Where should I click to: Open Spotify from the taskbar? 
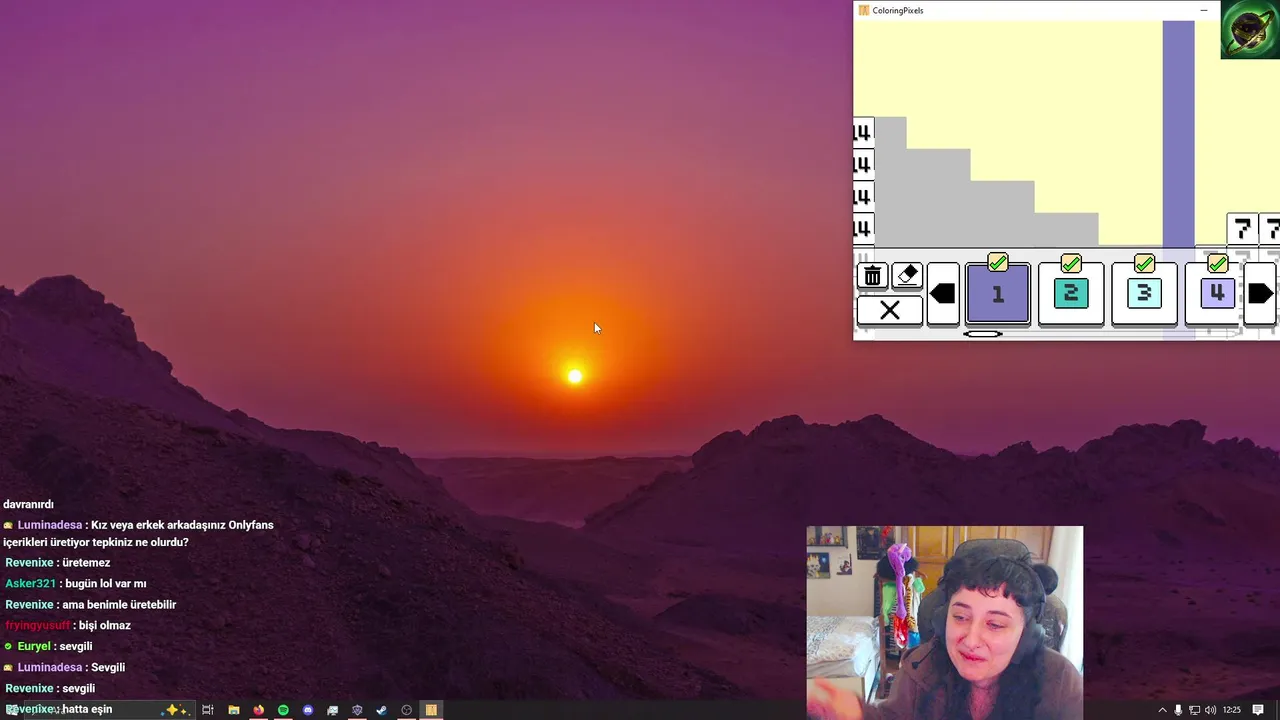tap(283, 710)
